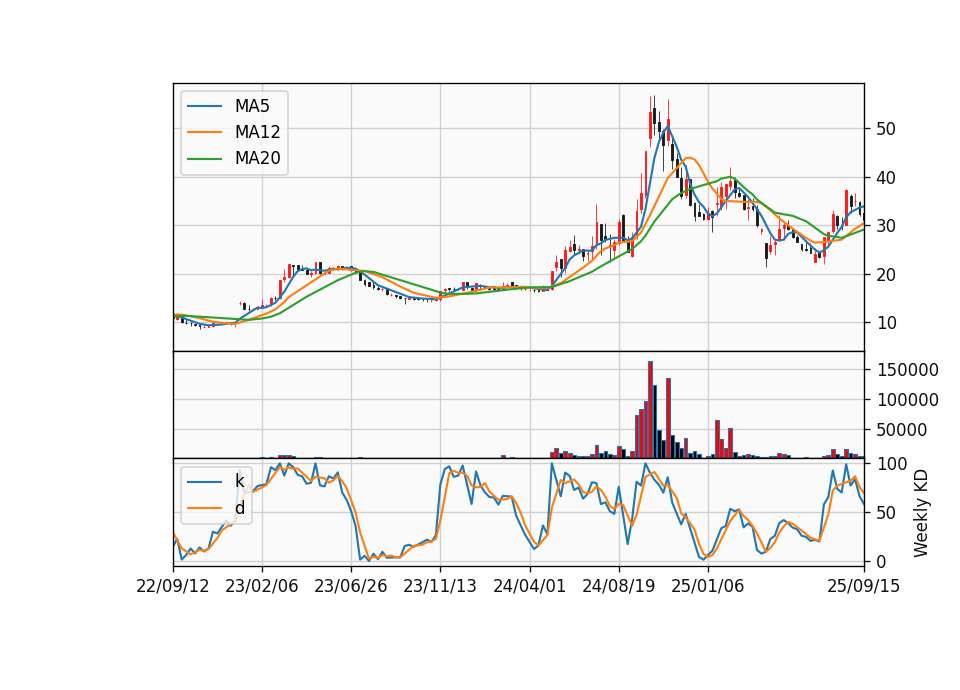The width and height of the screenshot is (960, 690).
Task: Click the 22/09/12 date tick label
Action: click(173, 586)
